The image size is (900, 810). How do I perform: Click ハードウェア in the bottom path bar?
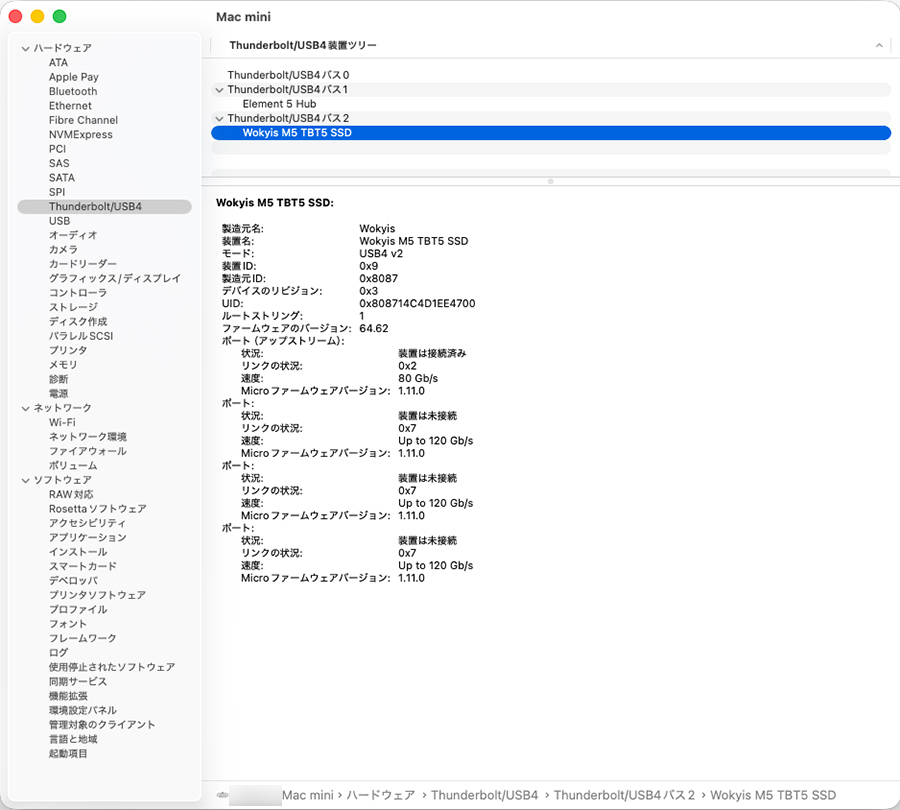click(x=381, y=795)
